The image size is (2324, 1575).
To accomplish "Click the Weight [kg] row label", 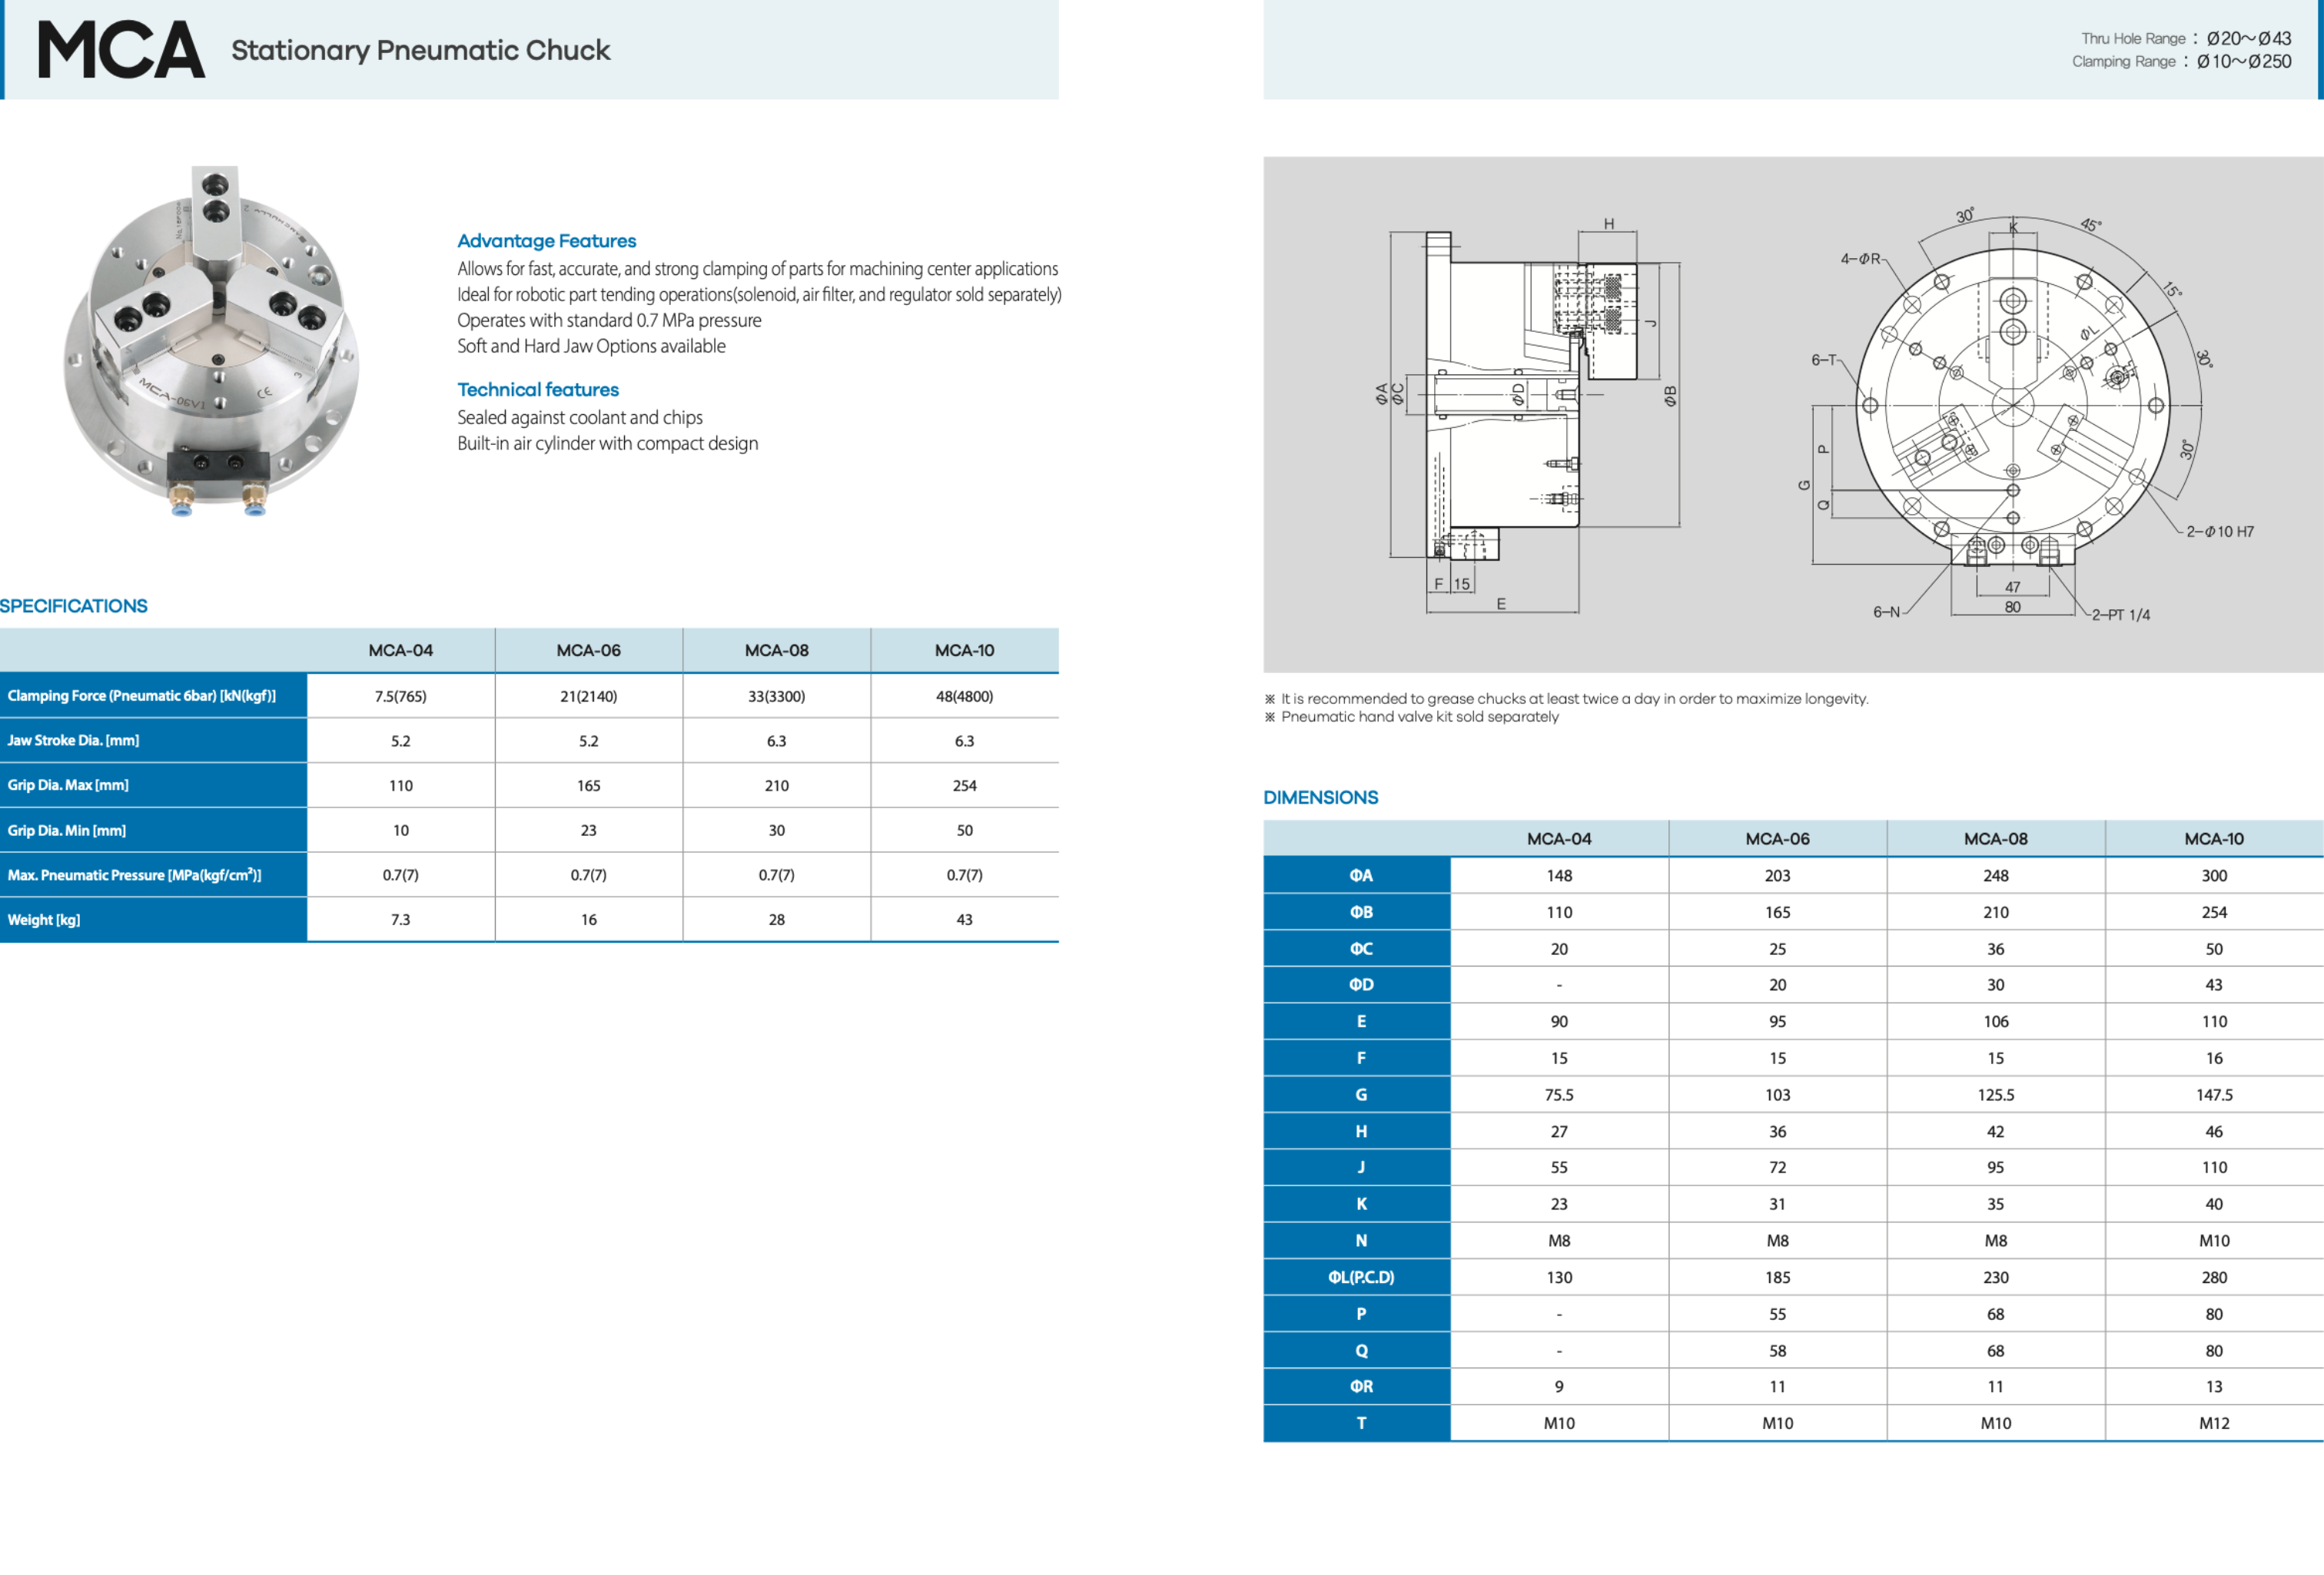I will click(x=44, y=920).
